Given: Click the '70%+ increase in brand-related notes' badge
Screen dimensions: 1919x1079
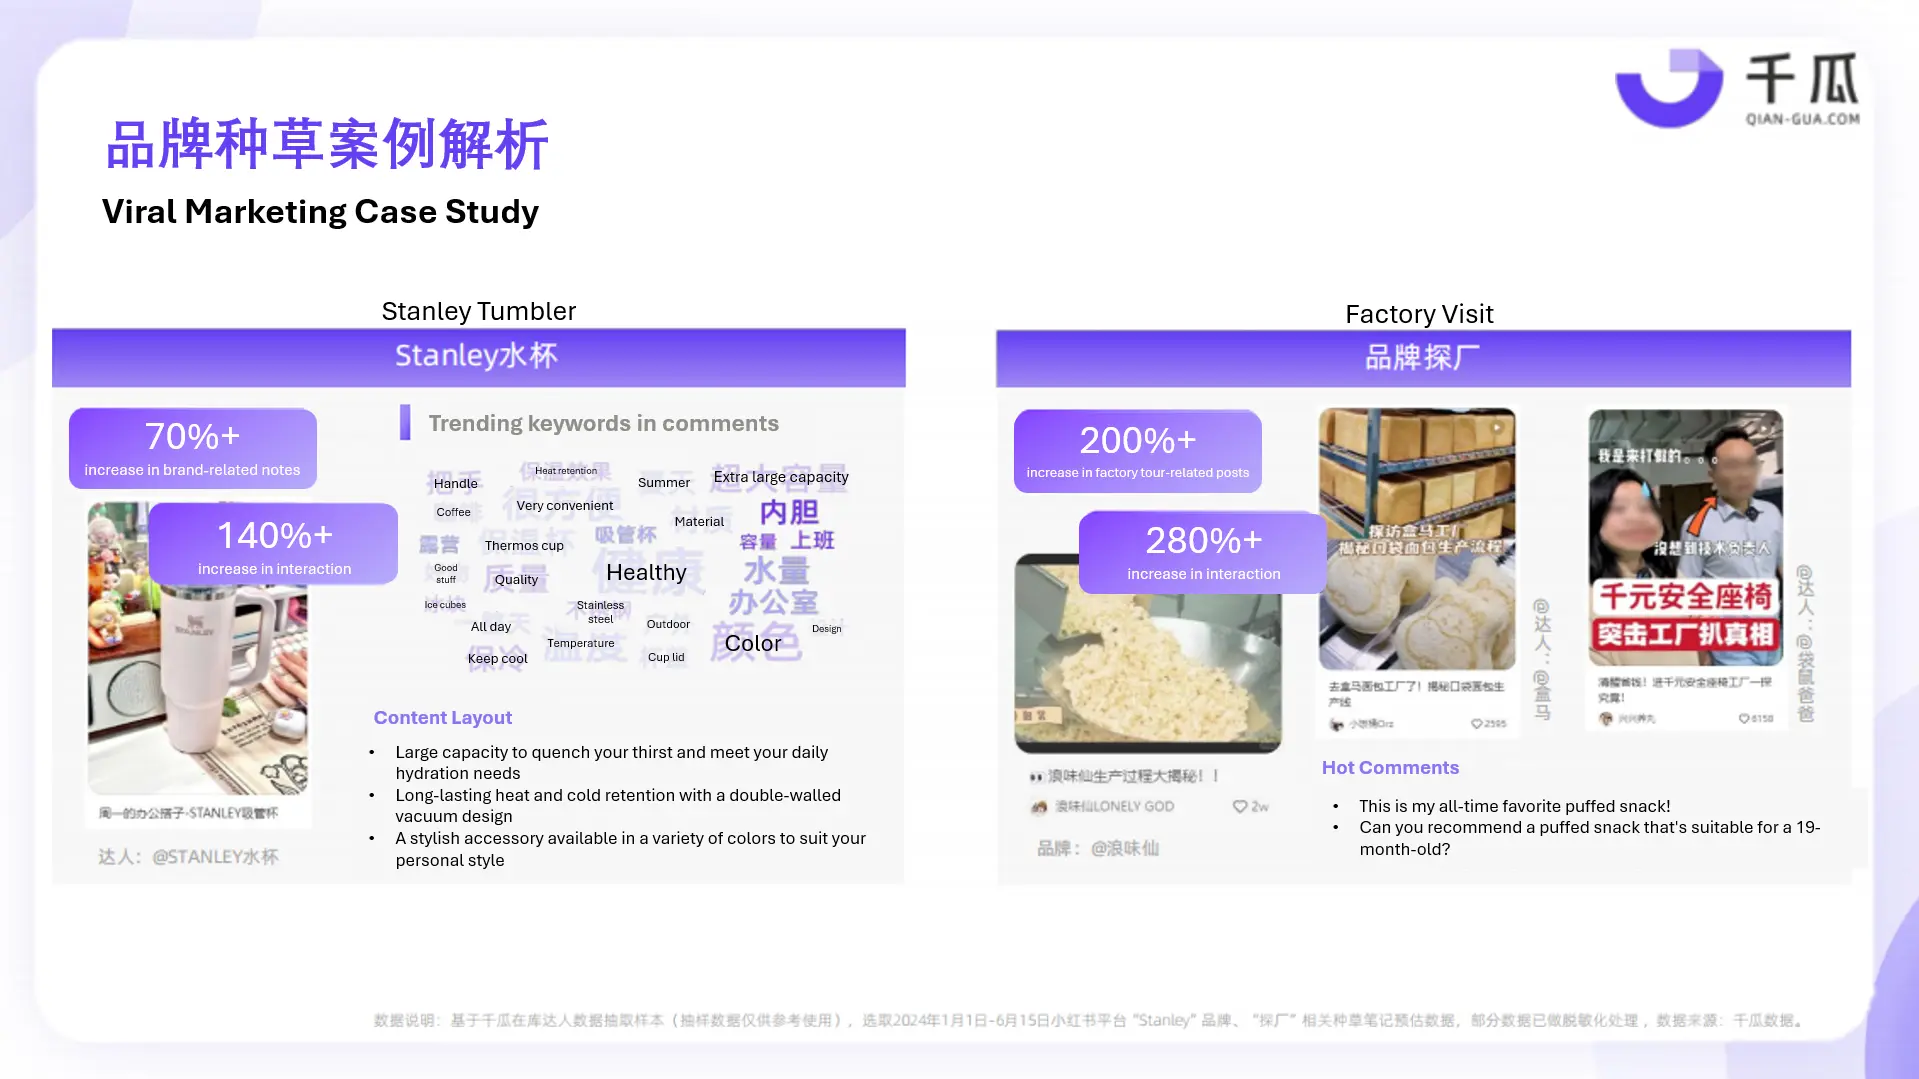Looking at the screenshot, I should point(193,448).
